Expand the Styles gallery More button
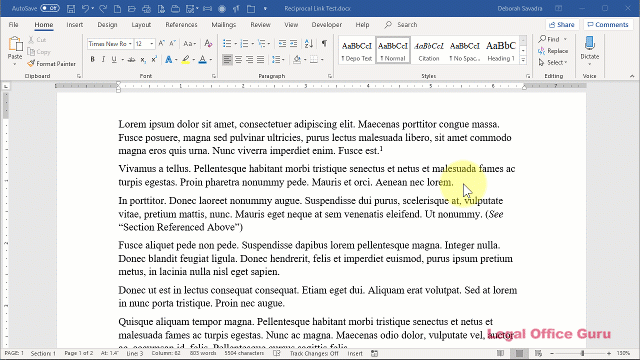The width and height of the screenshot is (640, 360). [x=523, y=60]
